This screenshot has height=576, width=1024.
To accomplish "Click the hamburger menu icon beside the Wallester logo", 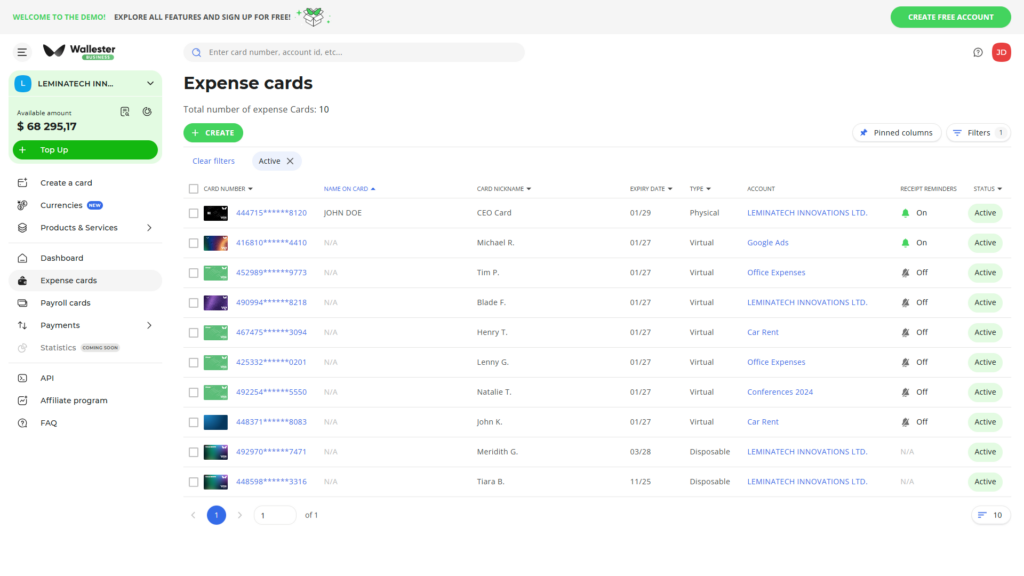I will point(22,52).
